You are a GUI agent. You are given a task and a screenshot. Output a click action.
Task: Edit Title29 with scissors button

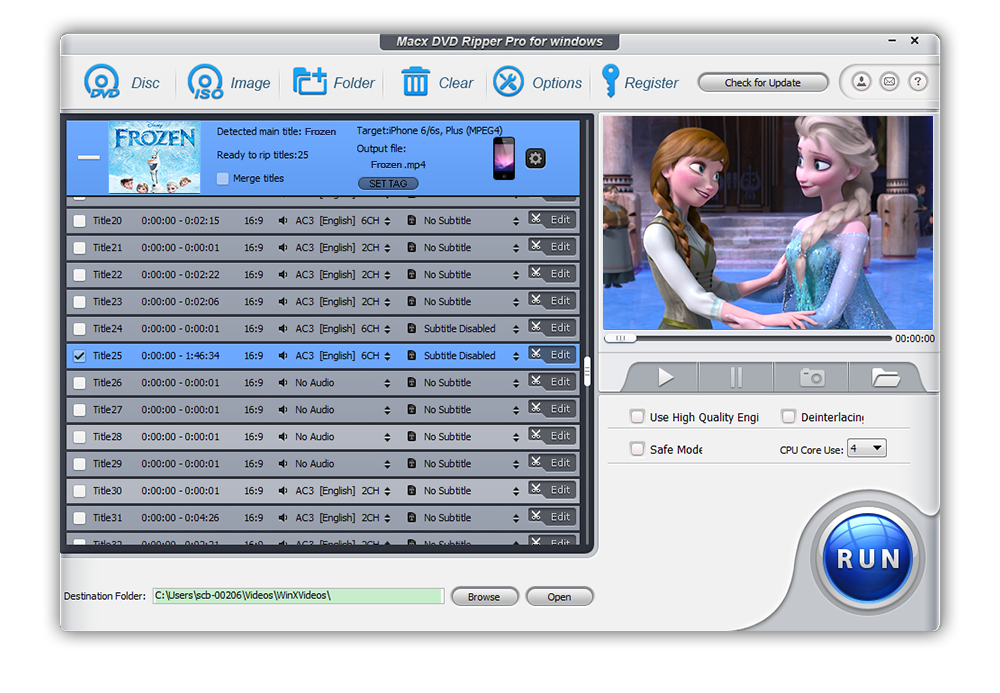point(552,463)
